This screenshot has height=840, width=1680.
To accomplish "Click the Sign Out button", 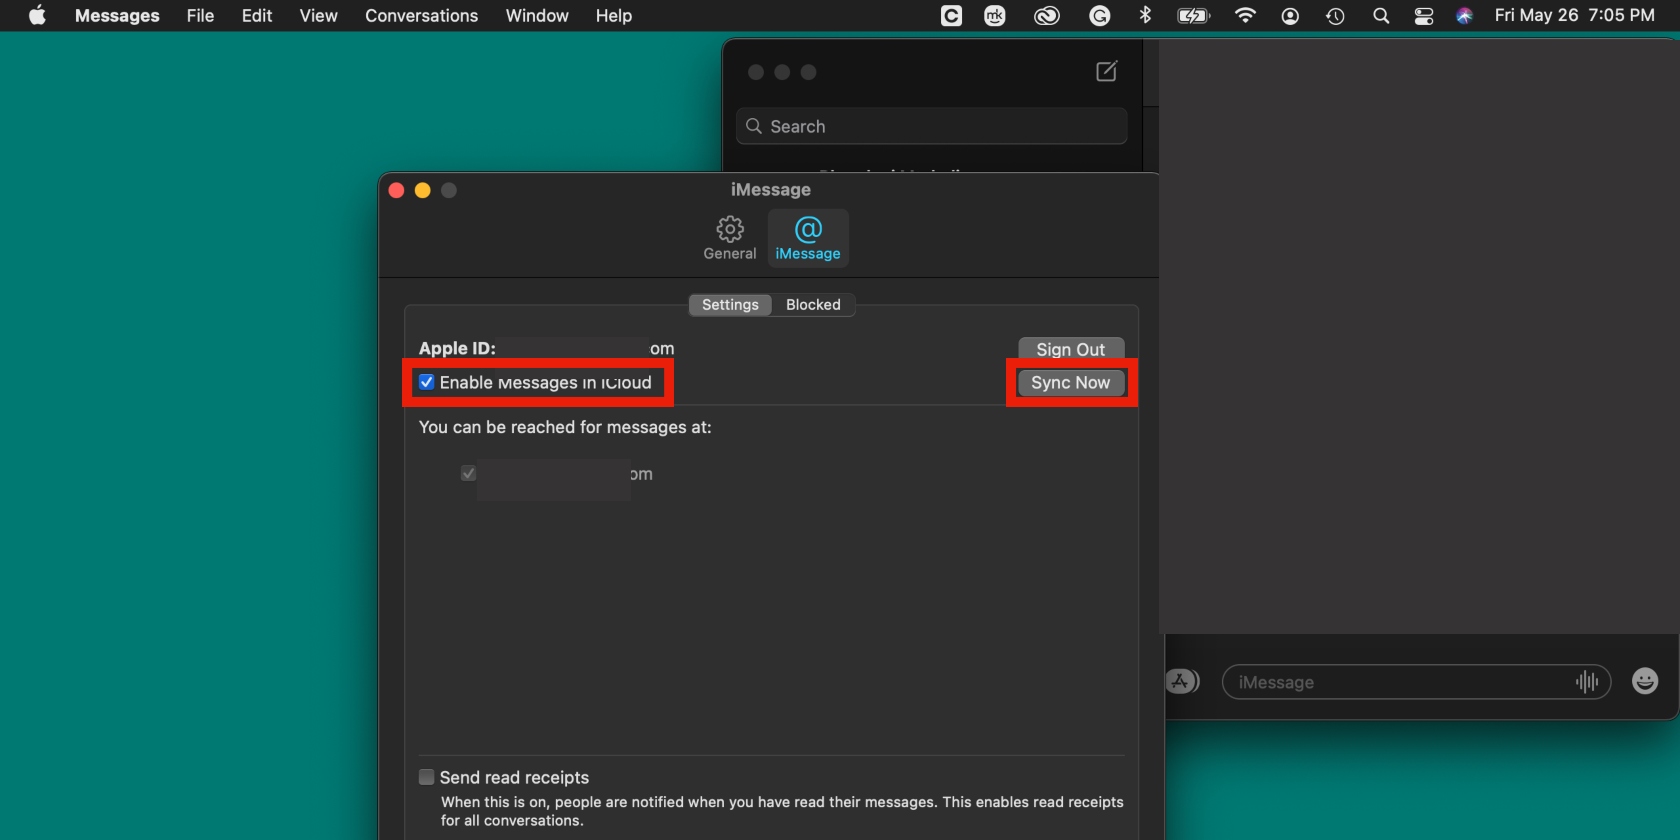I will (x=1071, y=348).
